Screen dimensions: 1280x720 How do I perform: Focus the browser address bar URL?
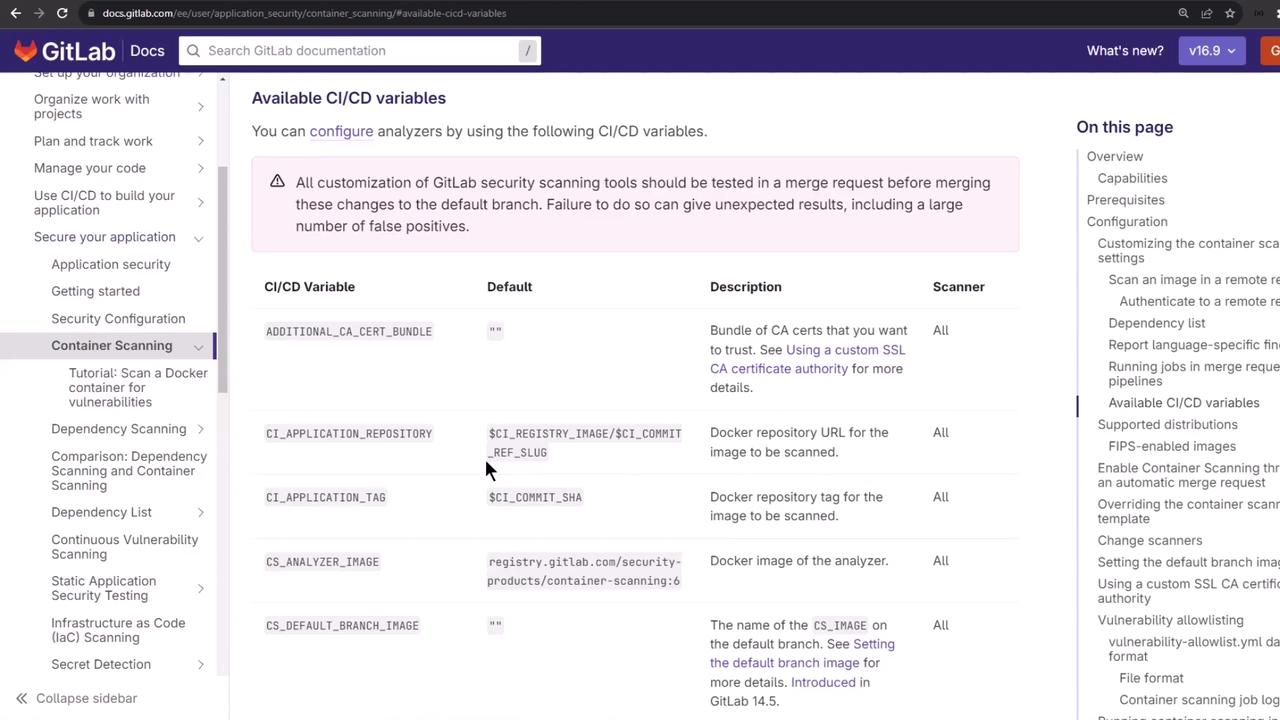[x=304, y=13]
